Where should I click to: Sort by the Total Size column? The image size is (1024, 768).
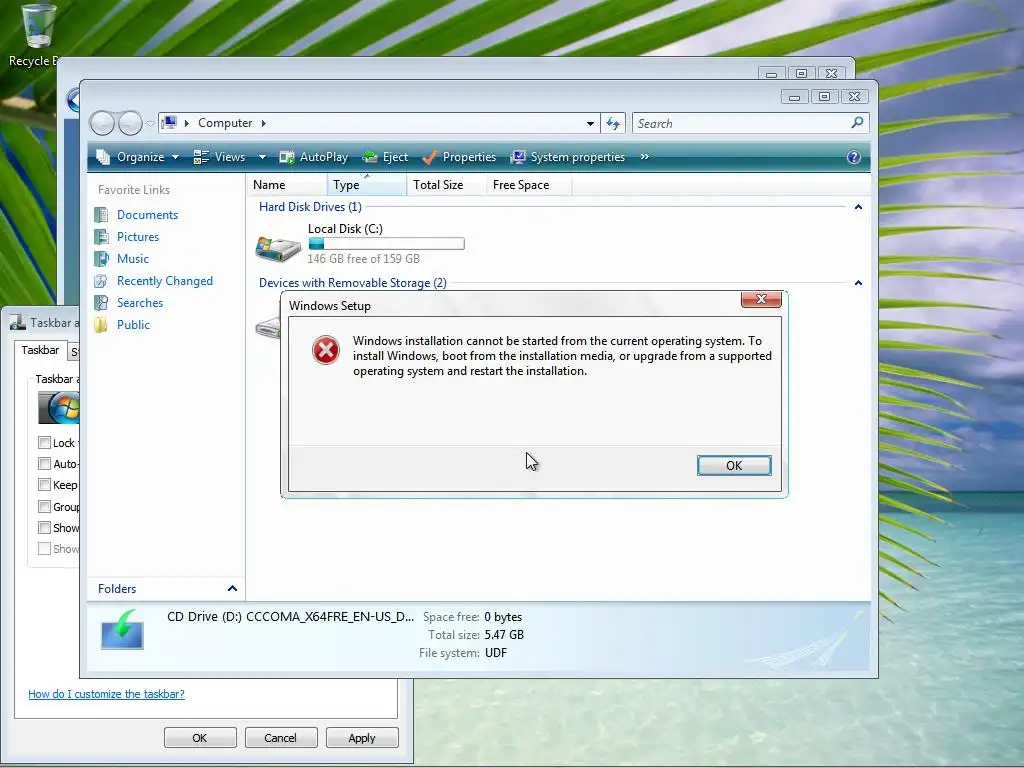pos(447,185)
